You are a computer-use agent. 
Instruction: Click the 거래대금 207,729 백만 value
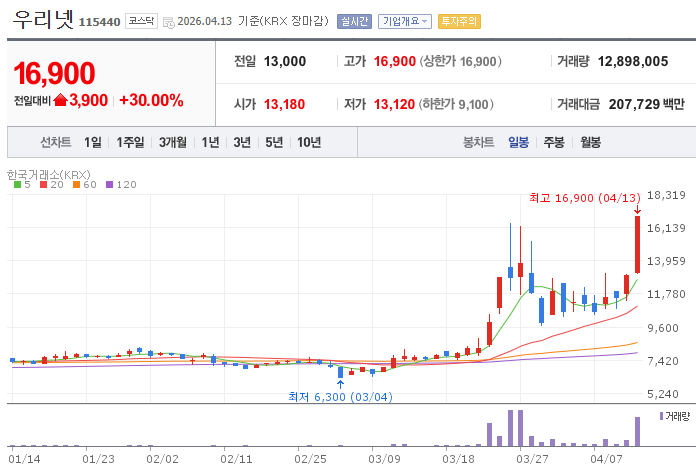pos(647,104)
